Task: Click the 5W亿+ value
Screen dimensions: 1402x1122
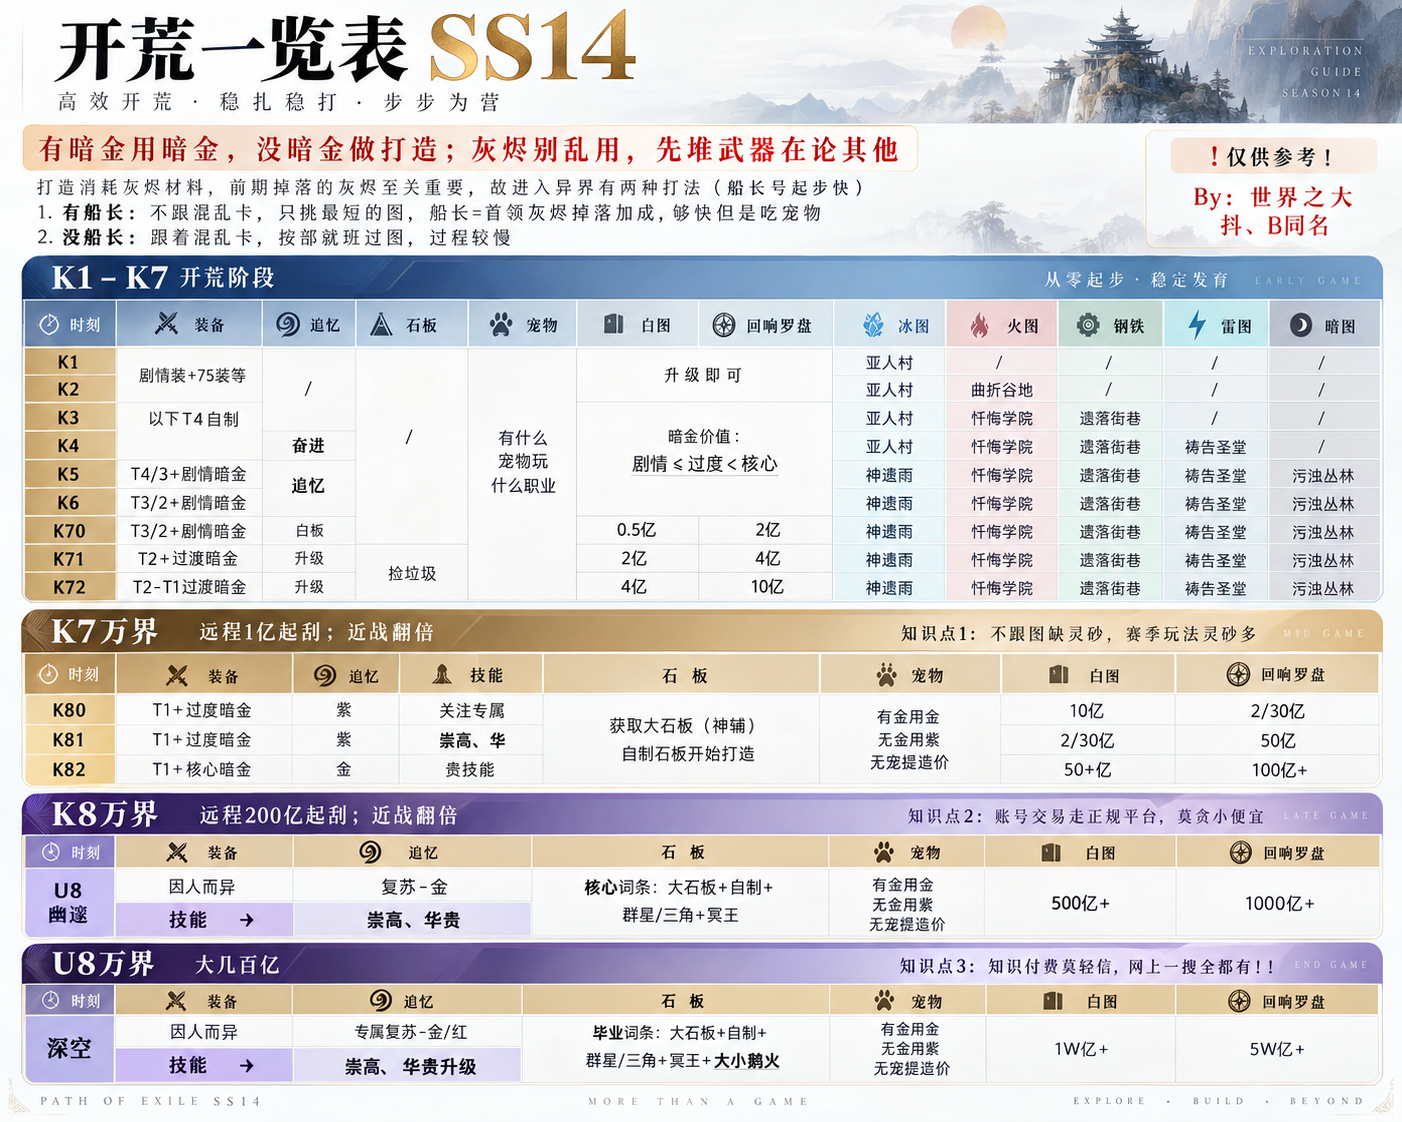Action: click(x=1277, y=1049)
